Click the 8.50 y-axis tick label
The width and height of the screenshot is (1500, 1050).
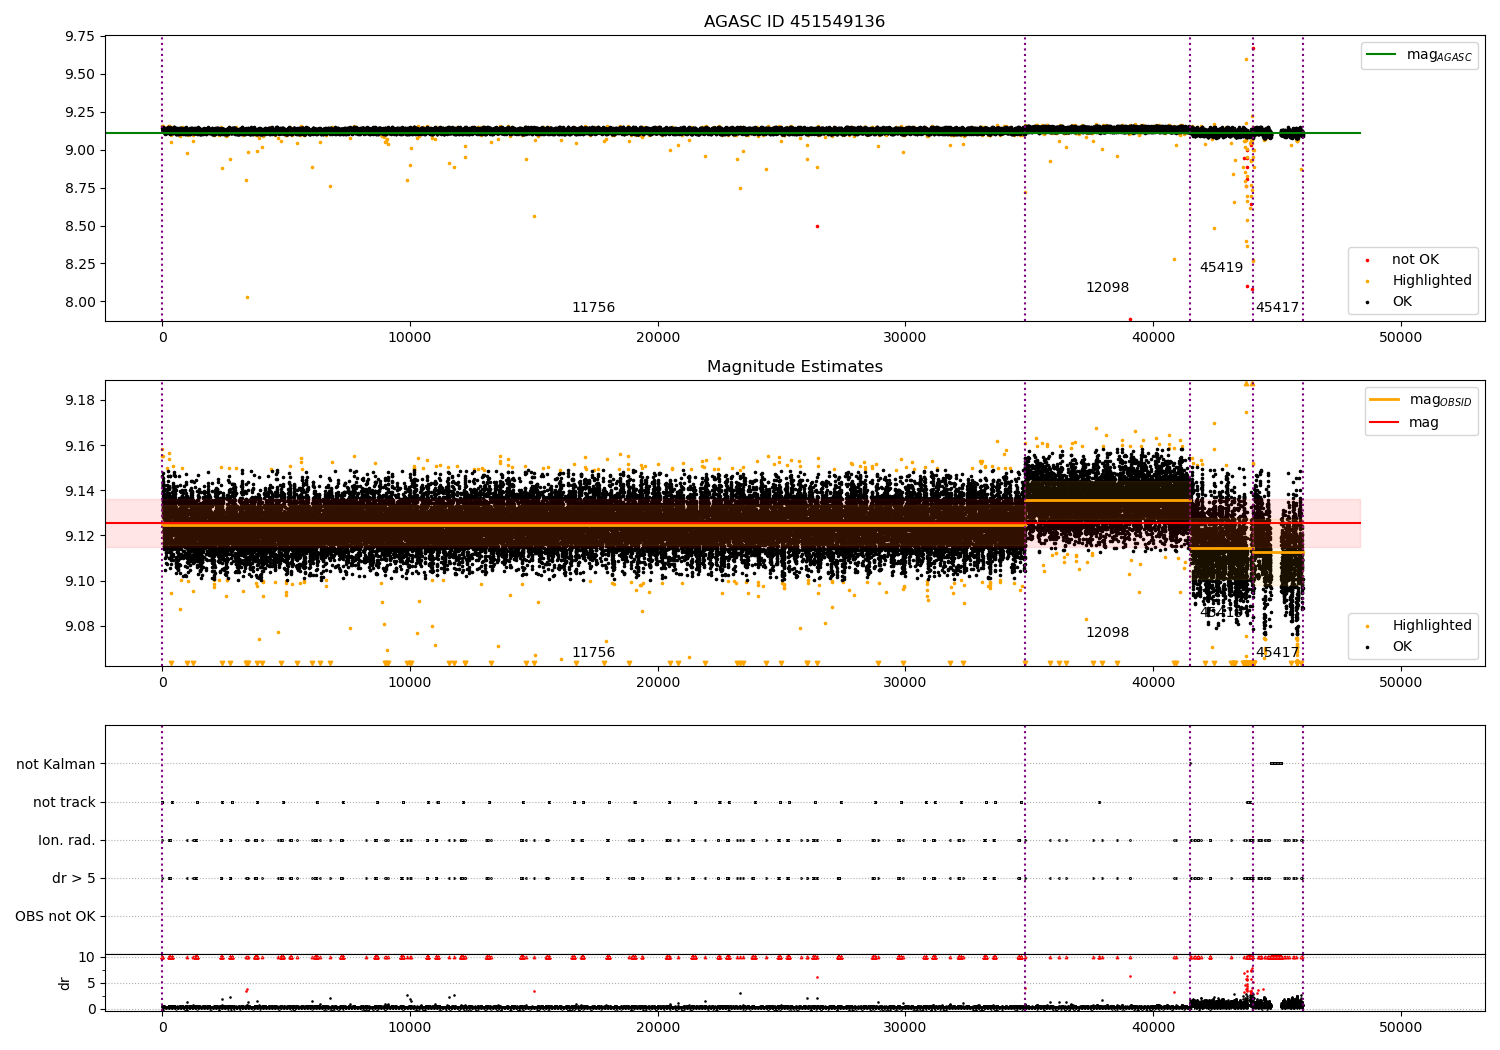80,226
